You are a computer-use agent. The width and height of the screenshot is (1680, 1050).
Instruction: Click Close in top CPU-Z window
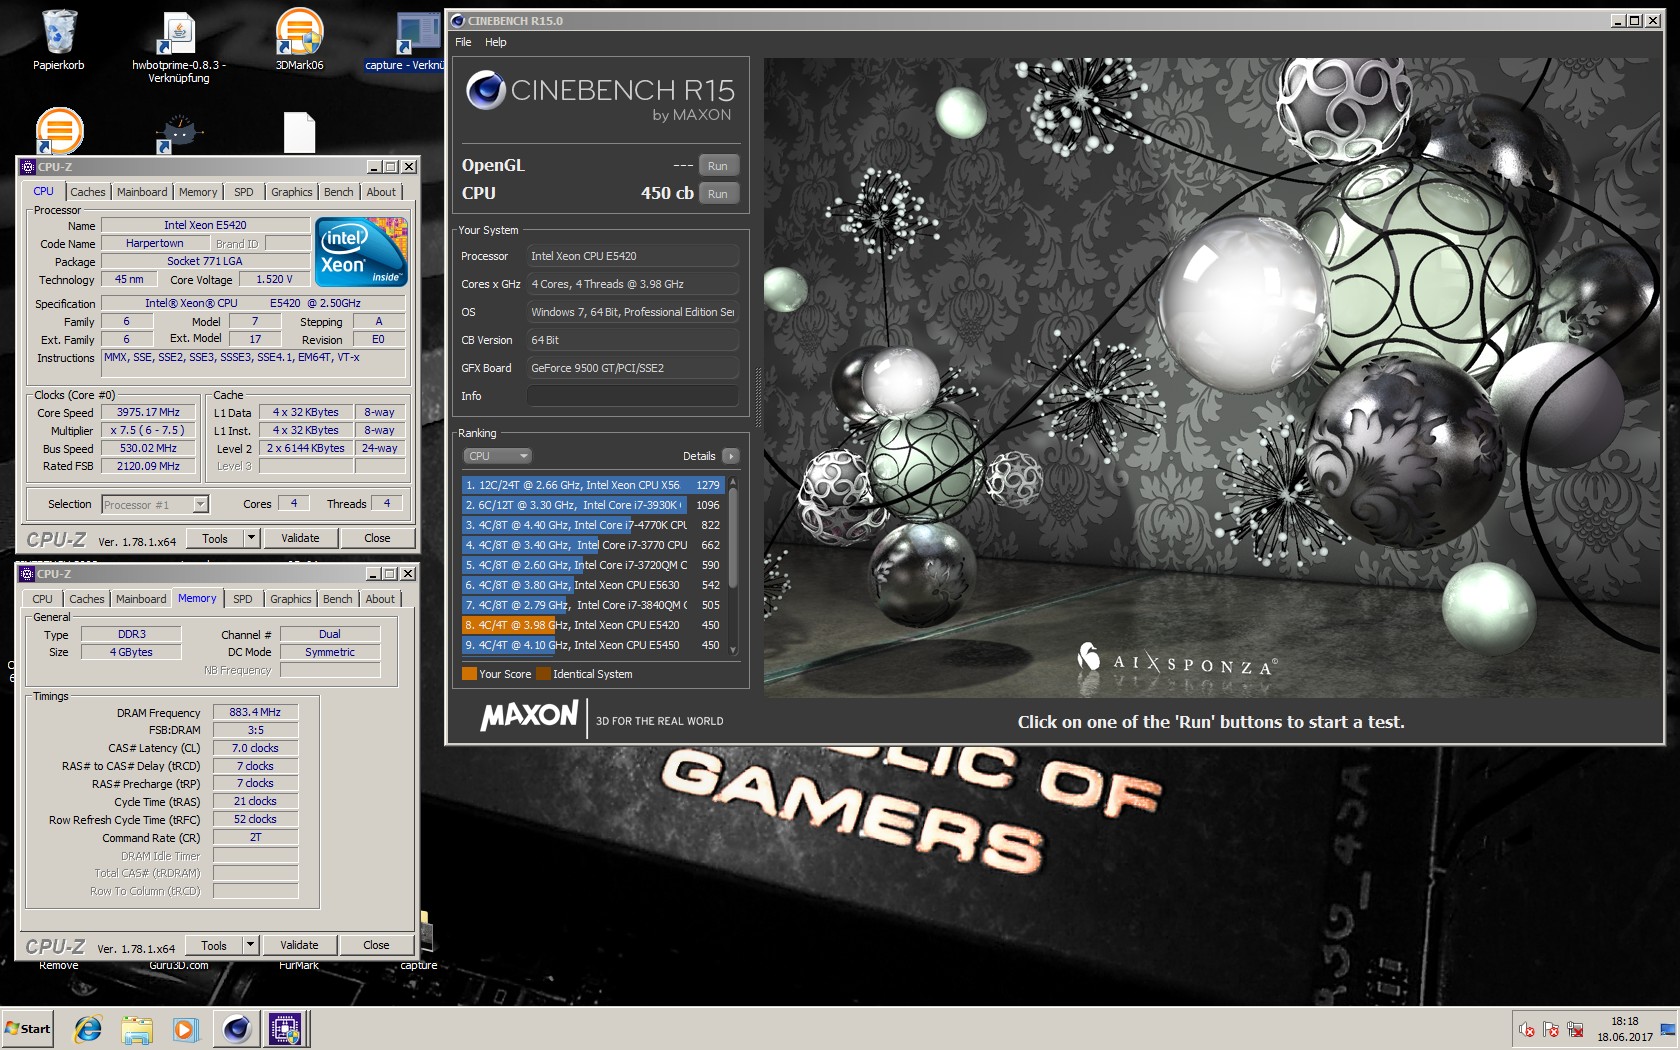click(377, 538)
